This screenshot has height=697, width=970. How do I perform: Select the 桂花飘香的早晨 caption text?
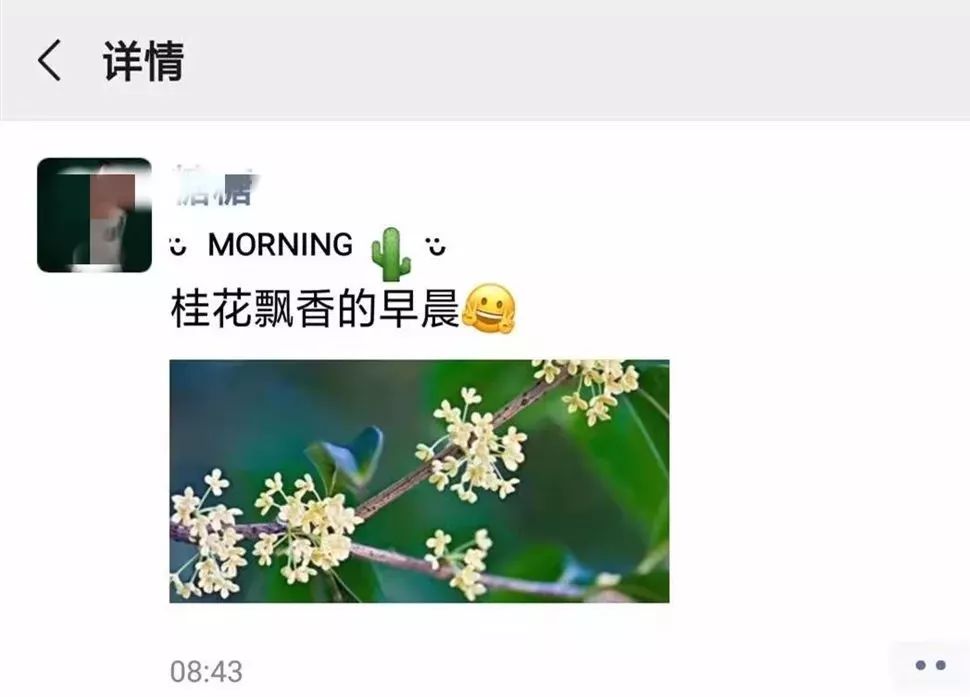click(315, 309)
